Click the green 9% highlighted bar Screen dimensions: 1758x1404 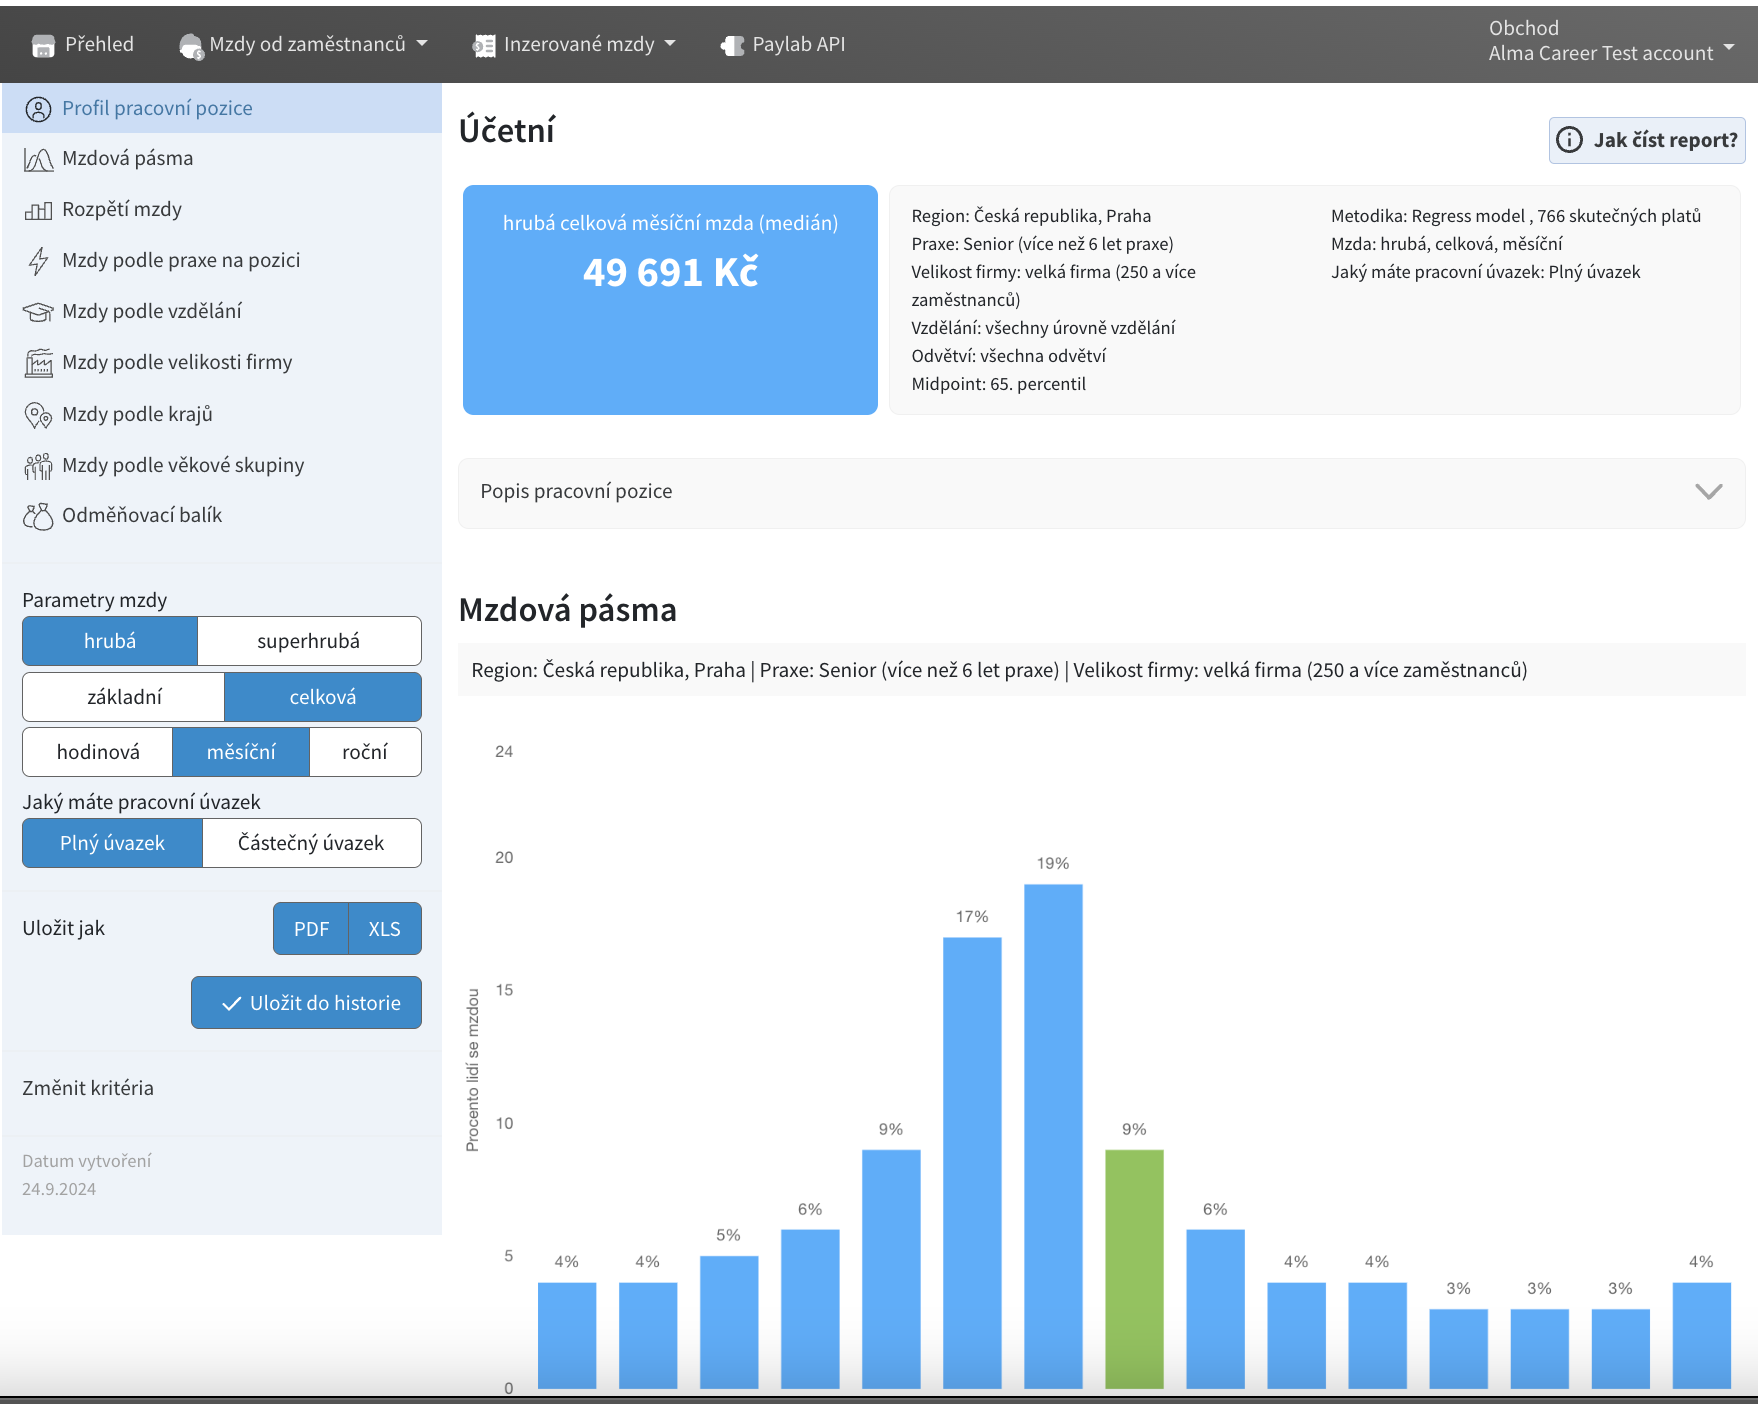(x=1134, y=1269)
